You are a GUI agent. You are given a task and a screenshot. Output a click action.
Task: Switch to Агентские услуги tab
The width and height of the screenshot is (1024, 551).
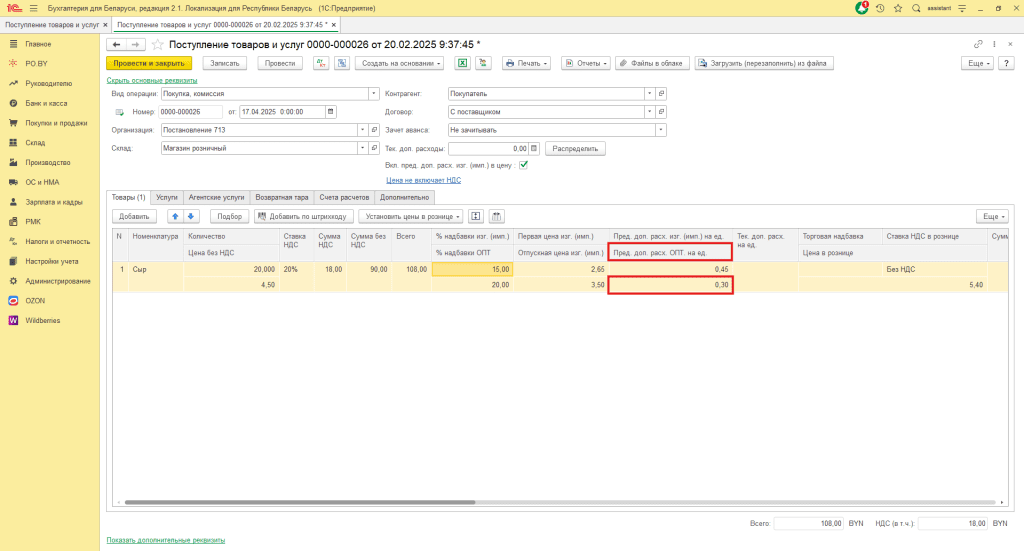[x=216, y=197]
